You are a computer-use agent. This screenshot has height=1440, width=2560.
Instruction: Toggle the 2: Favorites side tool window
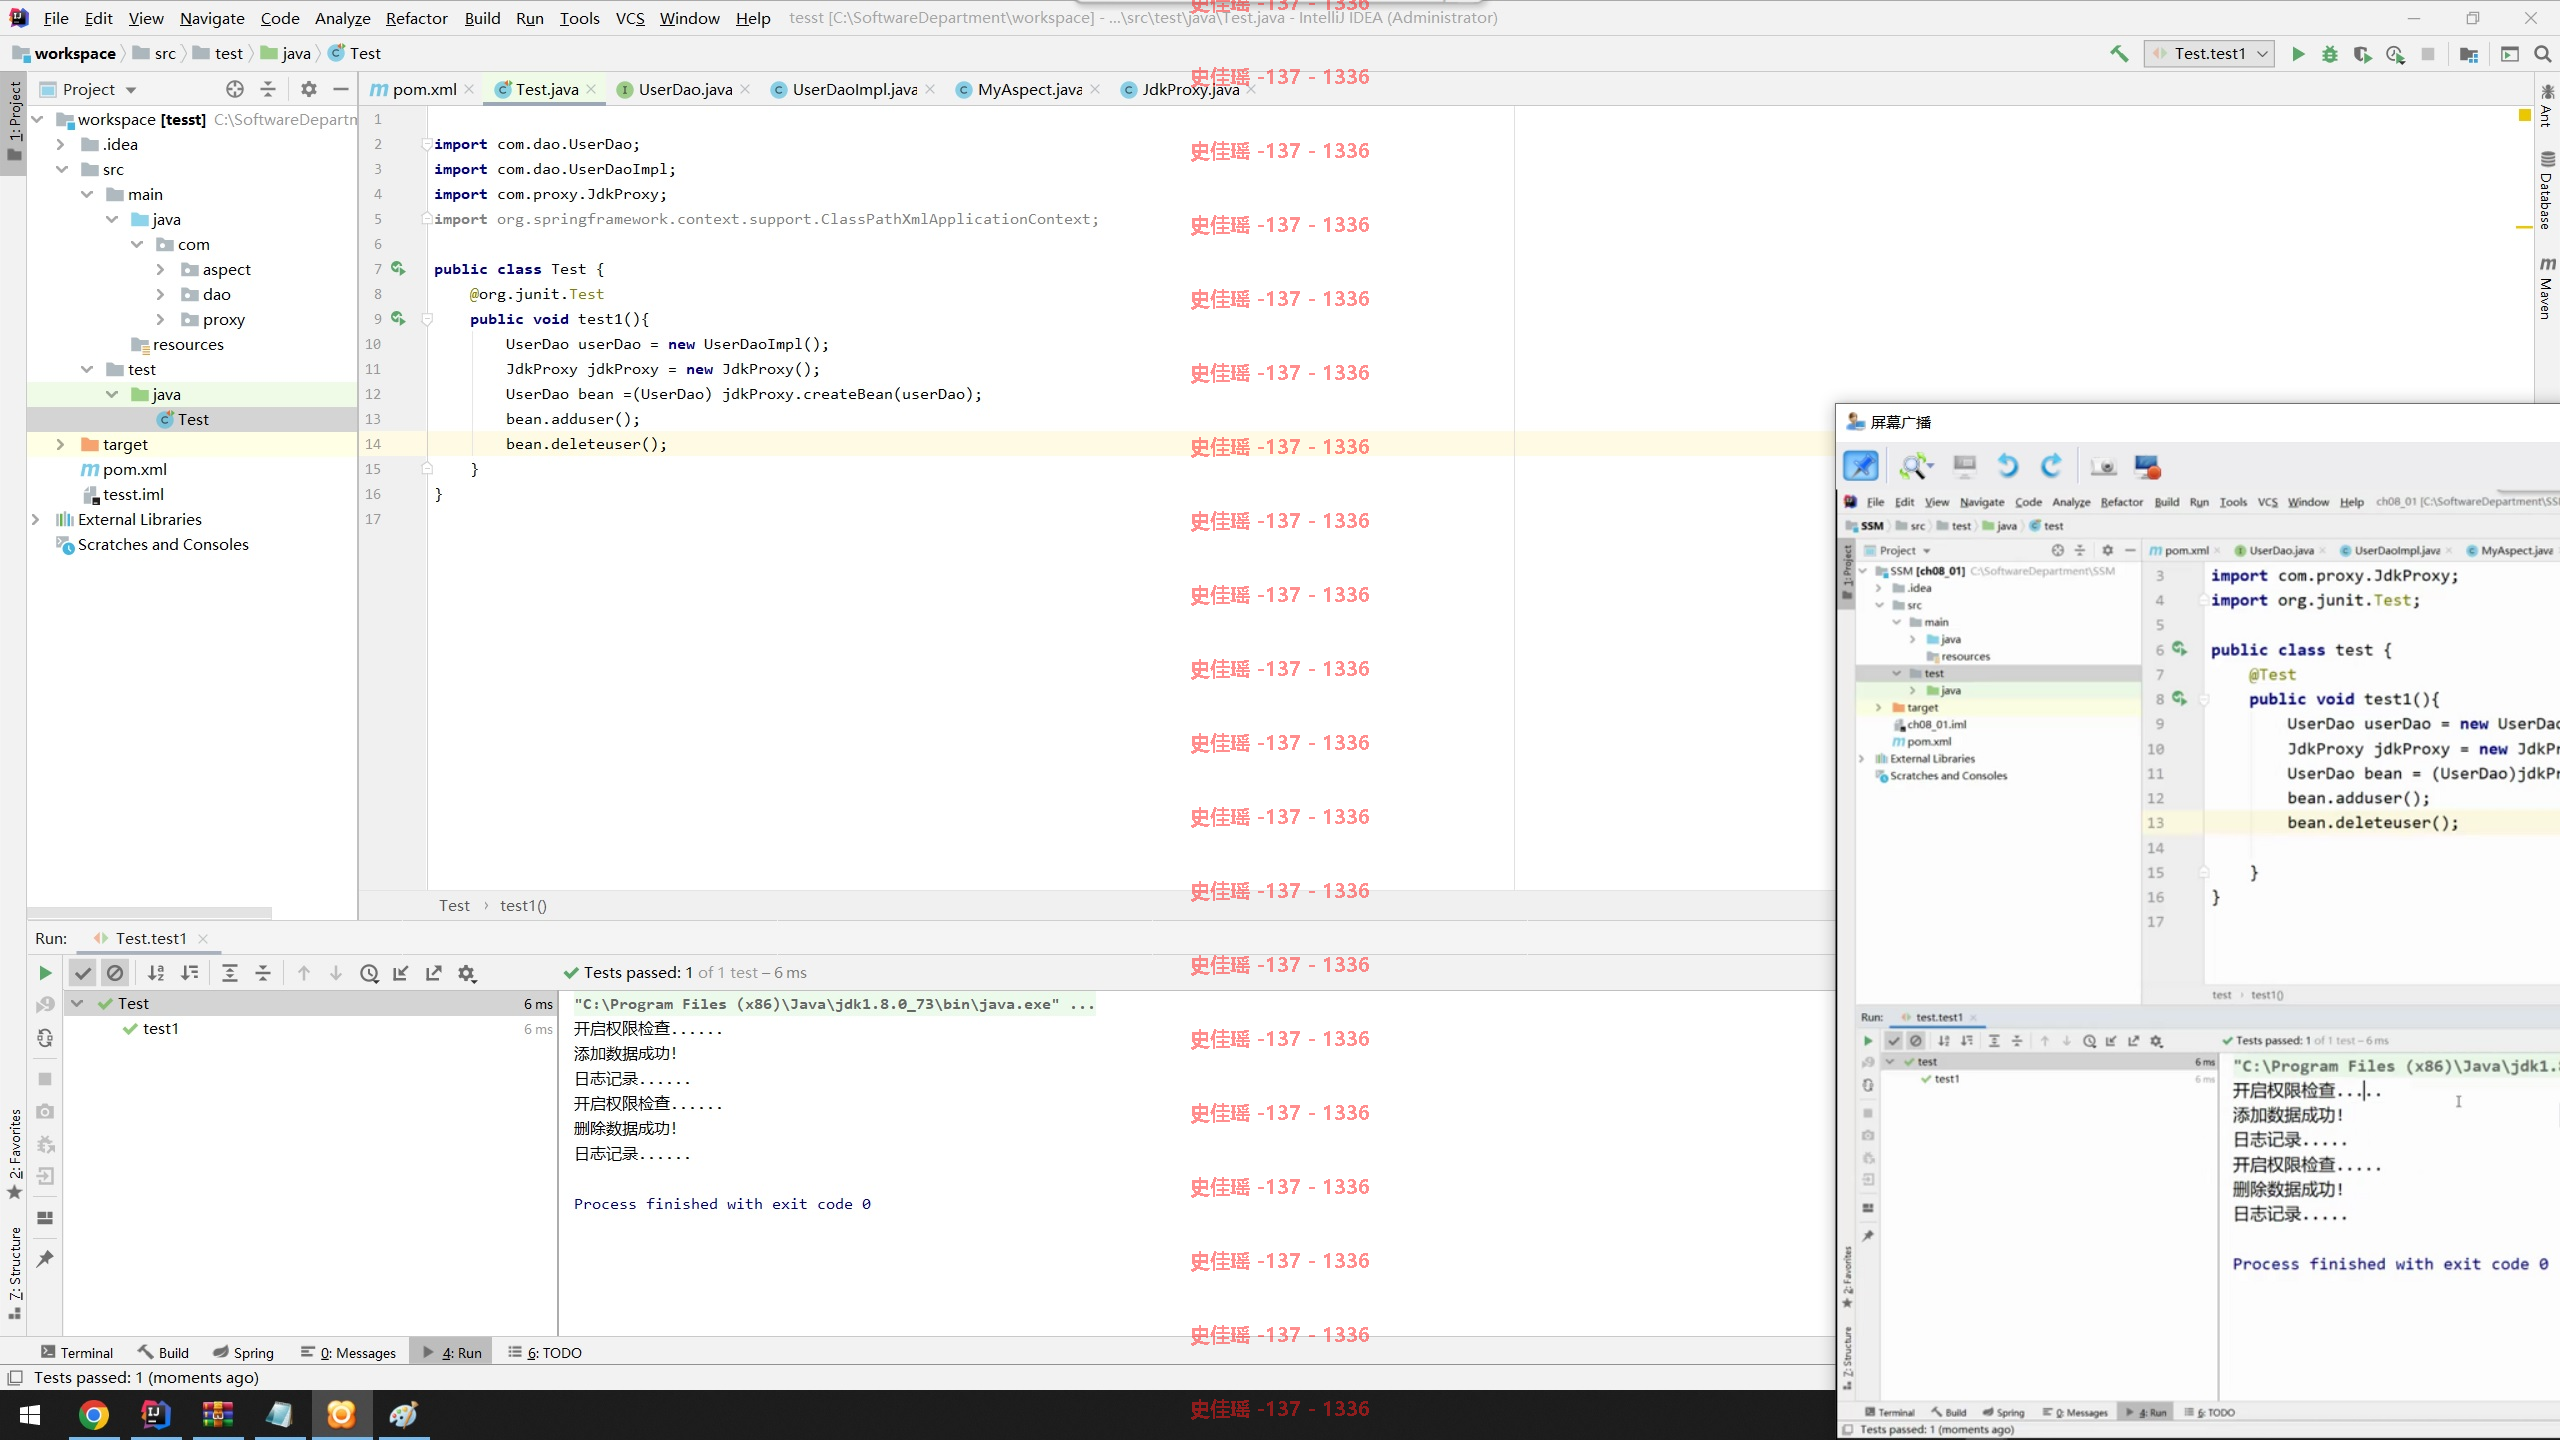point(14,1153)
